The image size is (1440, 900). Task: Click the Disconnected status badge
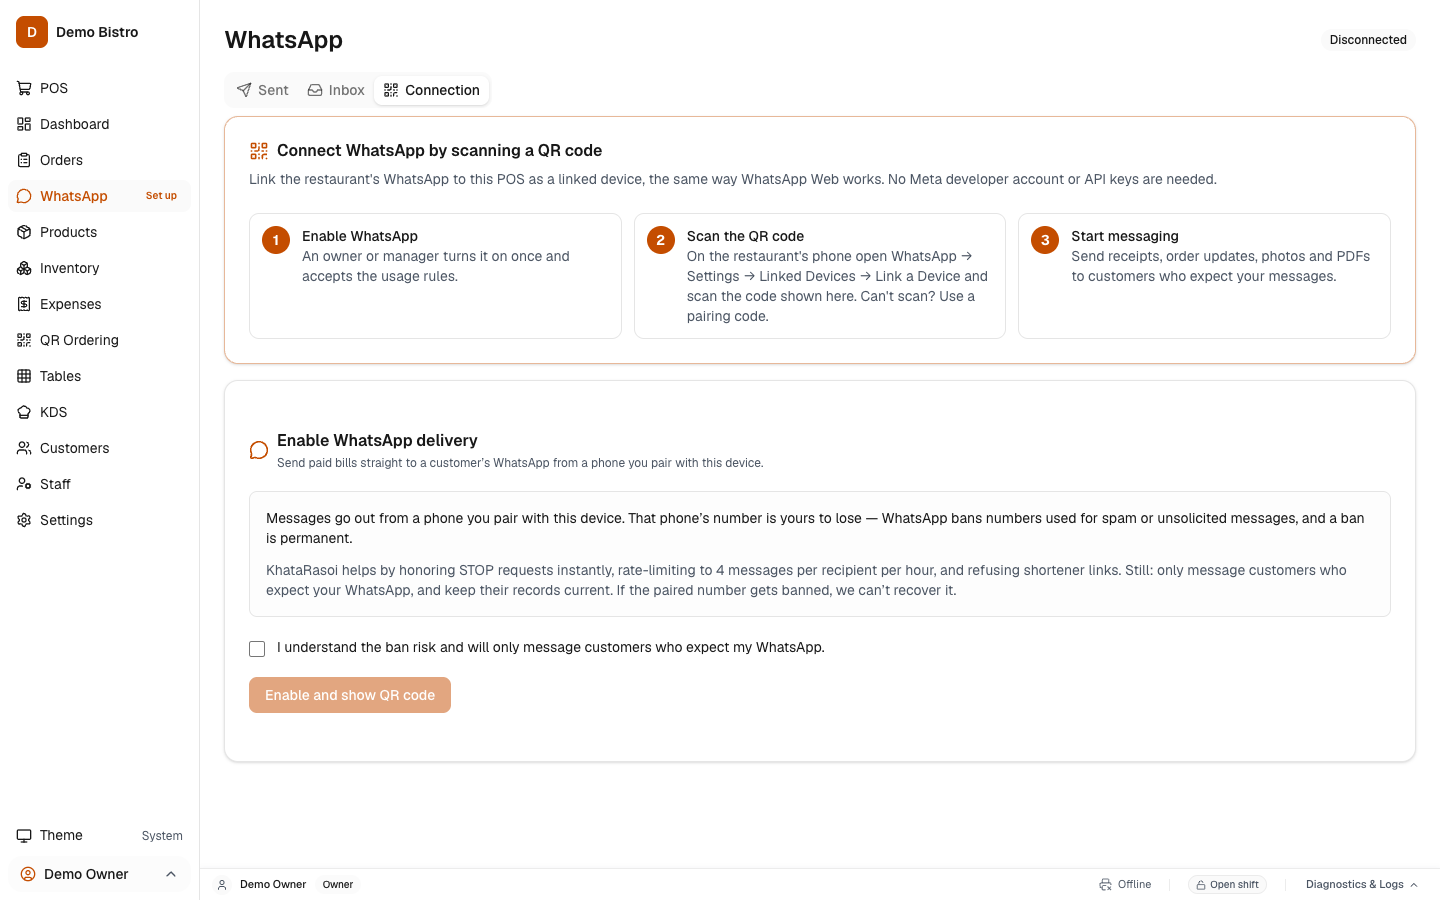[x=1368, y=40]
